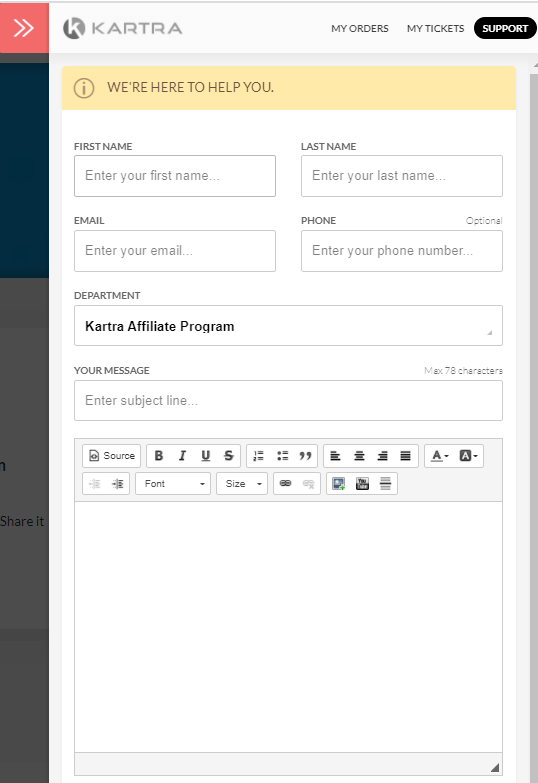Collapse the panel with the double-arrow button

(x=24, y=28)
